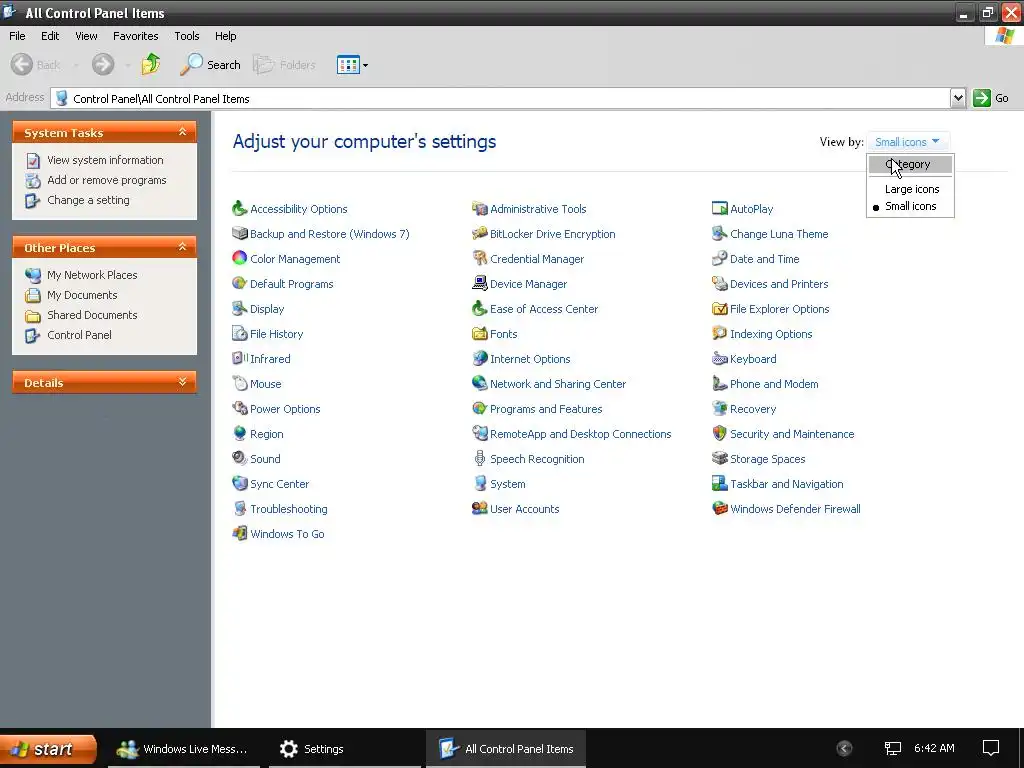1024x768 pixels.
Task: Choose Category in the View by menu
Action: (x=910, y=165)
